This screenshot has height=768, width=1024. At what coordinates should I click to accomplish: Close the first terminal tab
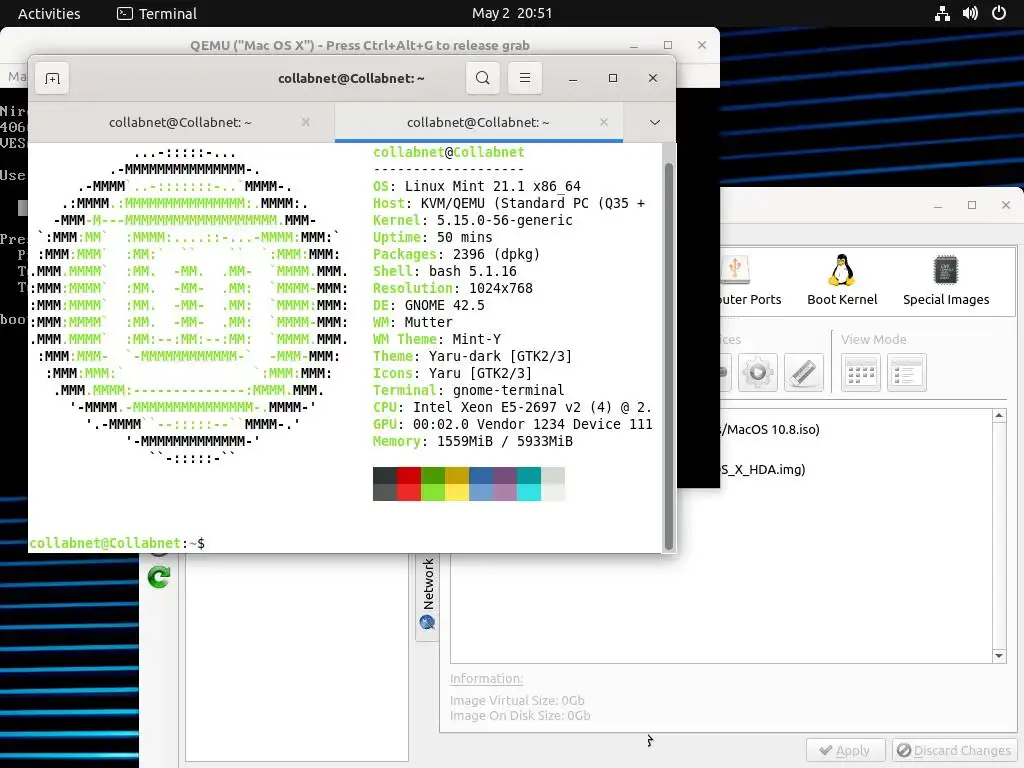point(306,122)
